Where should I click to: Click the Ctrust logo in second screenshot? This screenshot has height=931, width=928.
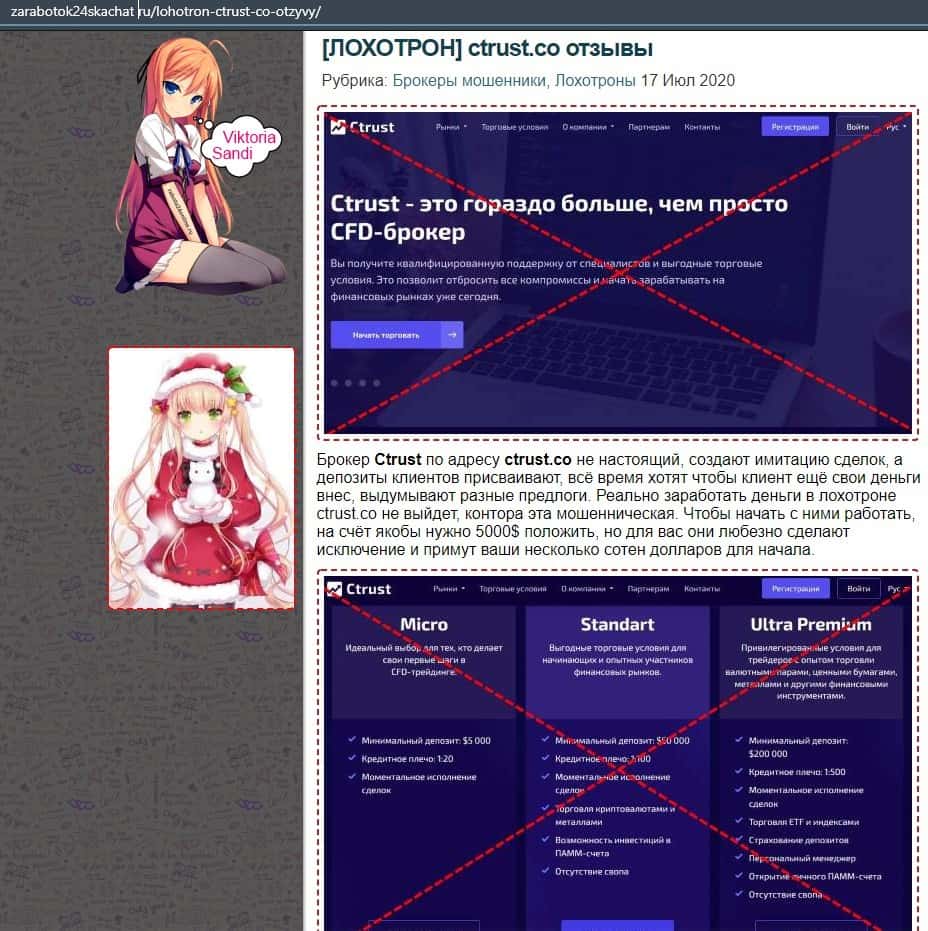[359, 589]
